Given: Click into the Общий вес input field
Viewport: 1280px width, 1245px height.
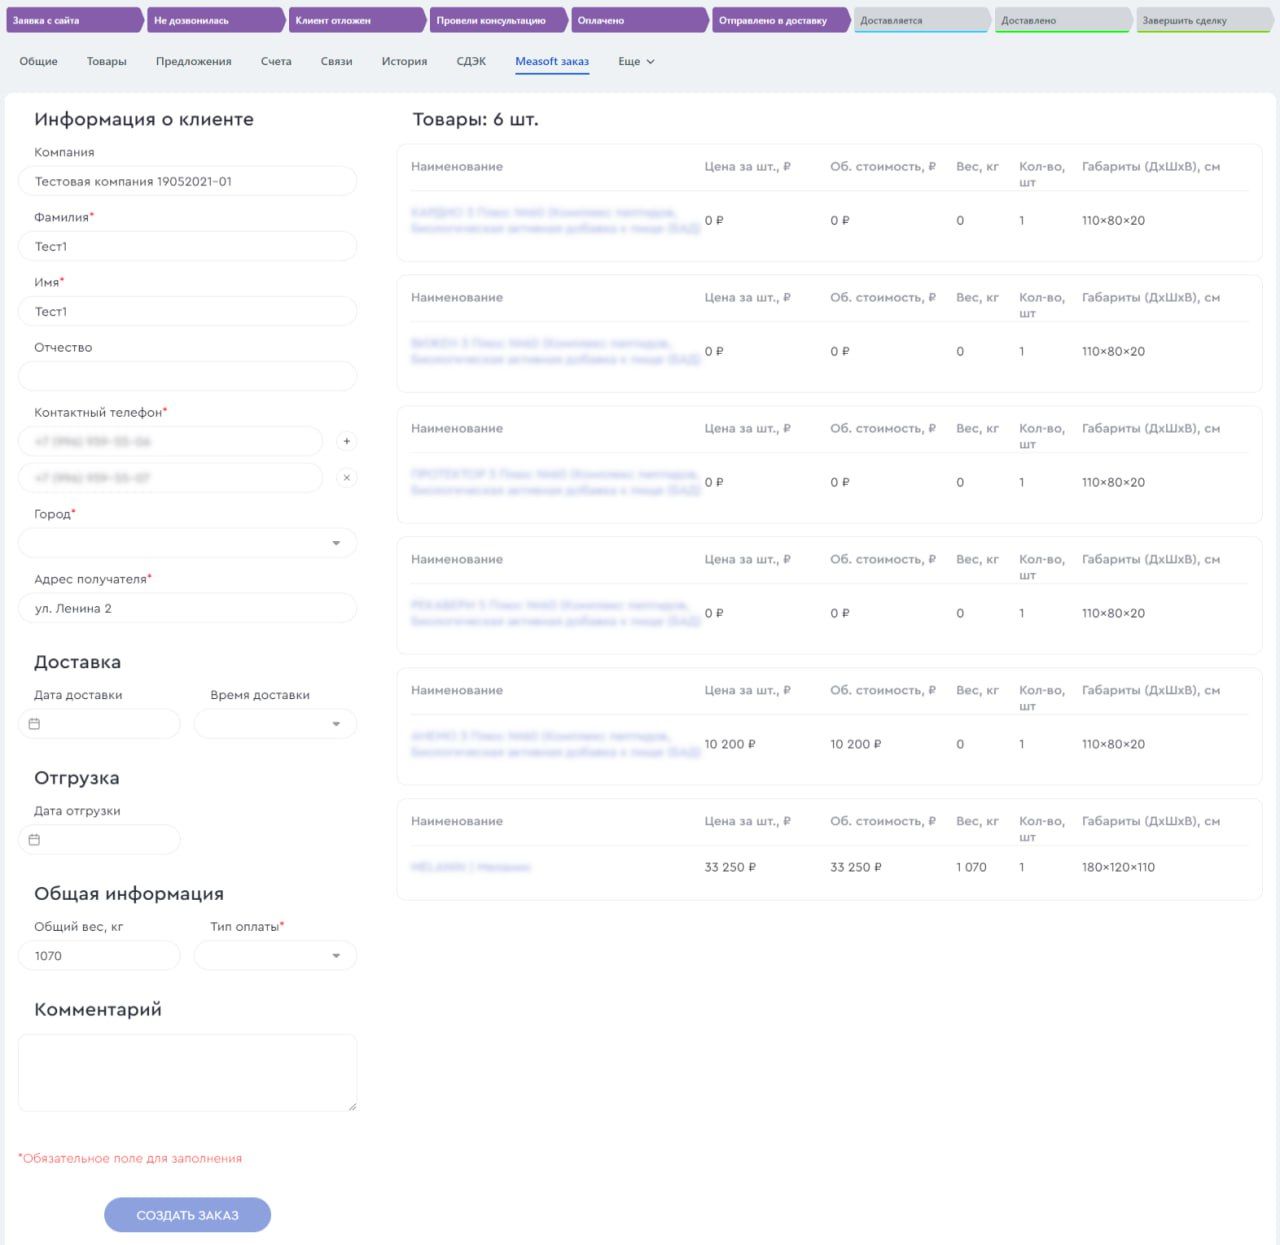Looking at the screenshot, I should point(99,956).
